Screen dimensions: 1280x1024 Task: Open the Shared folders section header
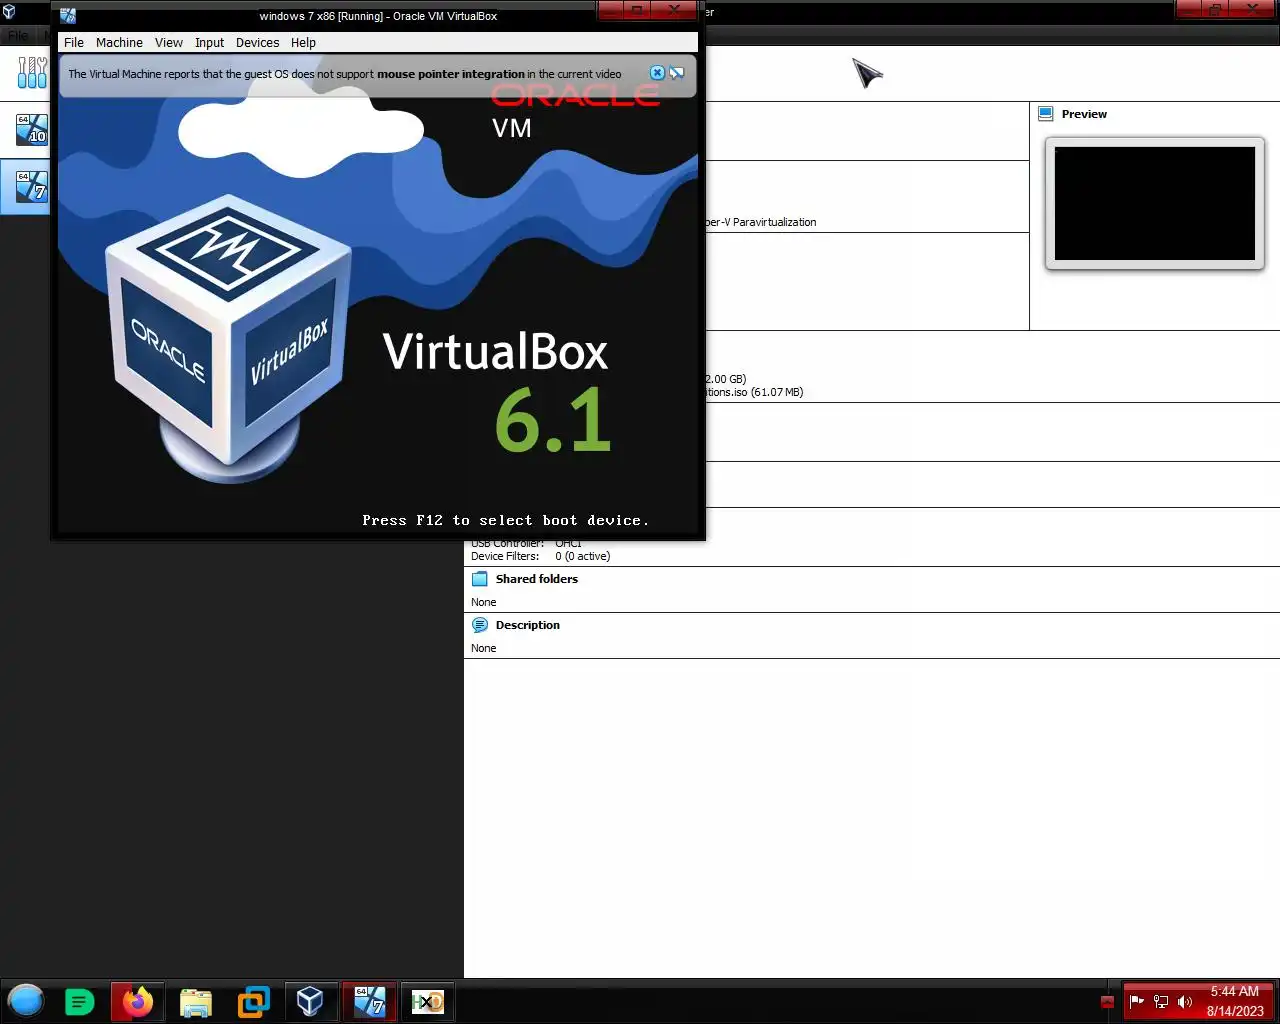pyautogui.click(x=537, y=579)
